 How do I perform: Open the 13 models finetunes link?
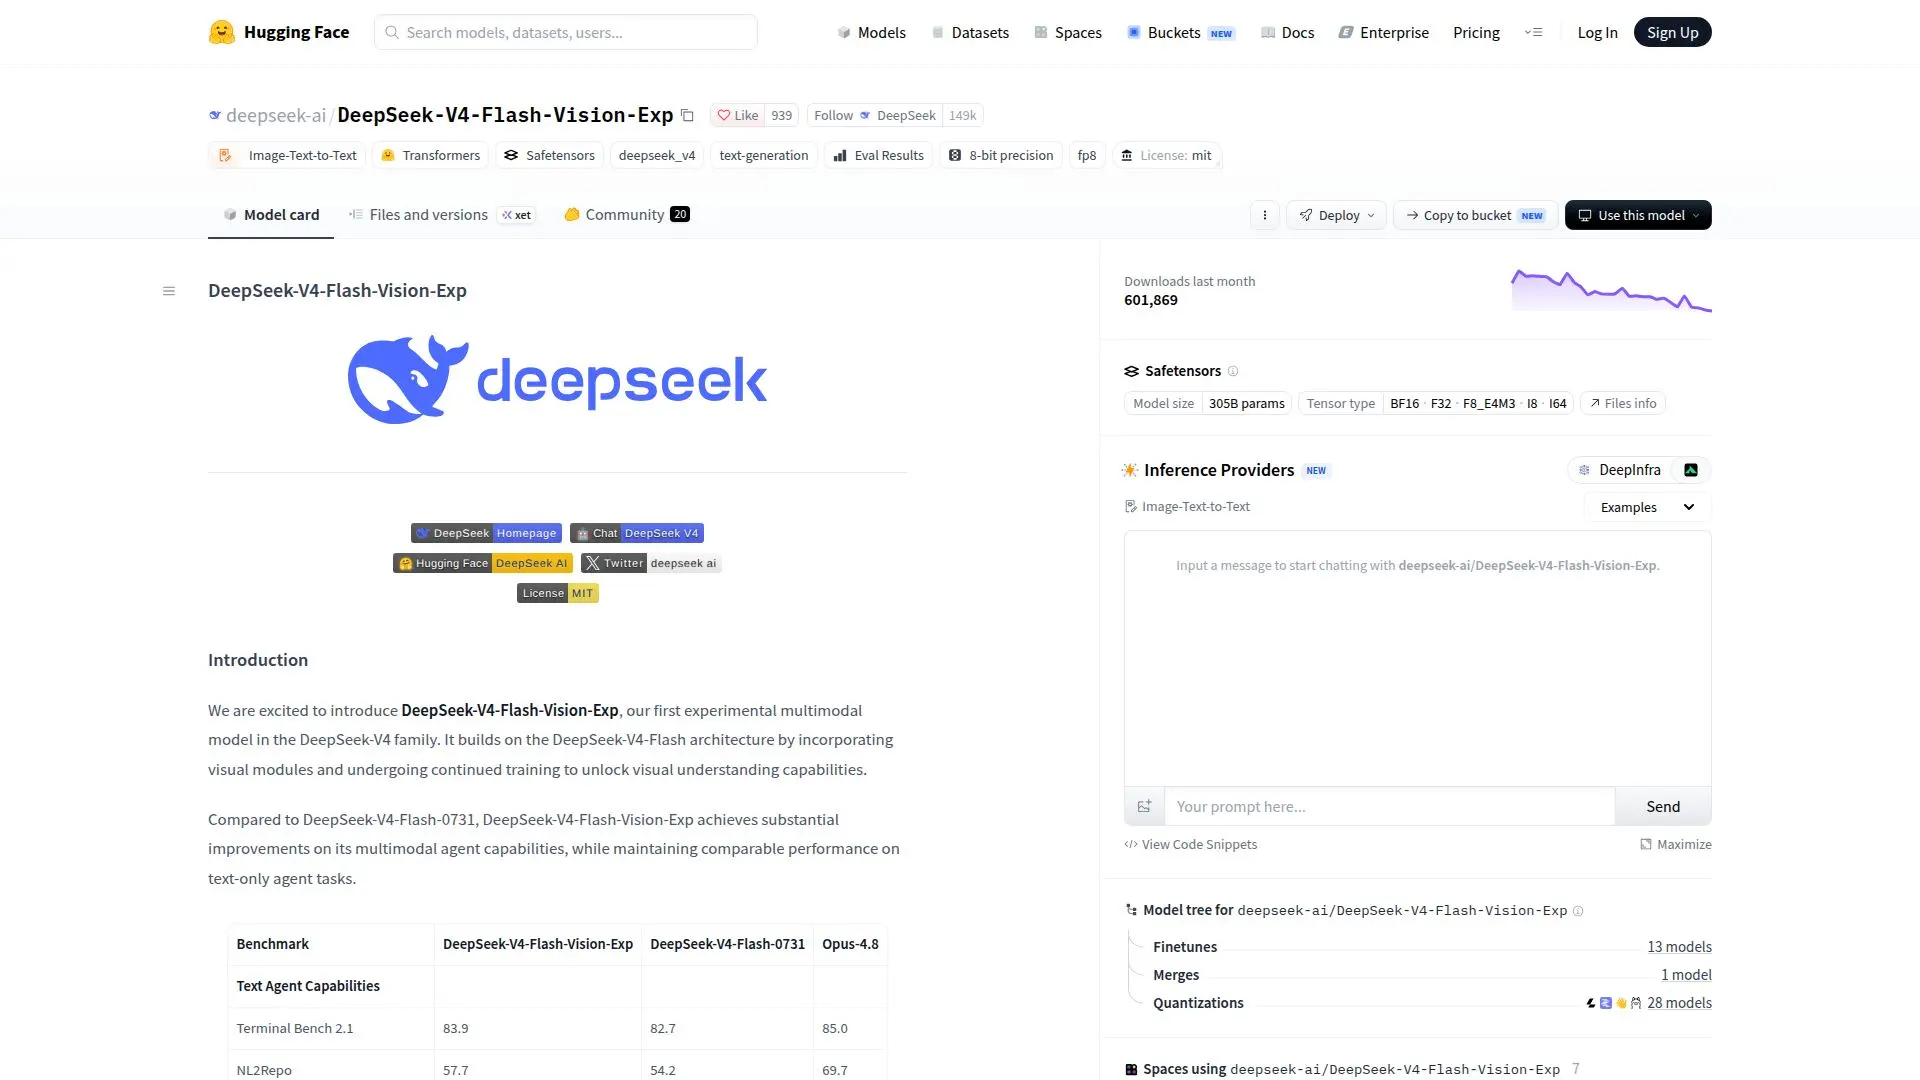tap(1679, 947)
